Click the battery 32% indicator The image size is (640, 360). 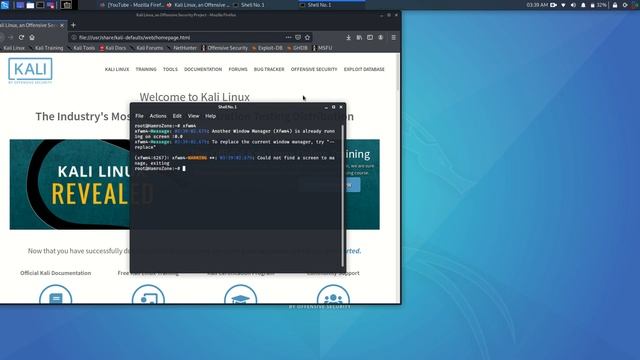click(x=598, y=5)
